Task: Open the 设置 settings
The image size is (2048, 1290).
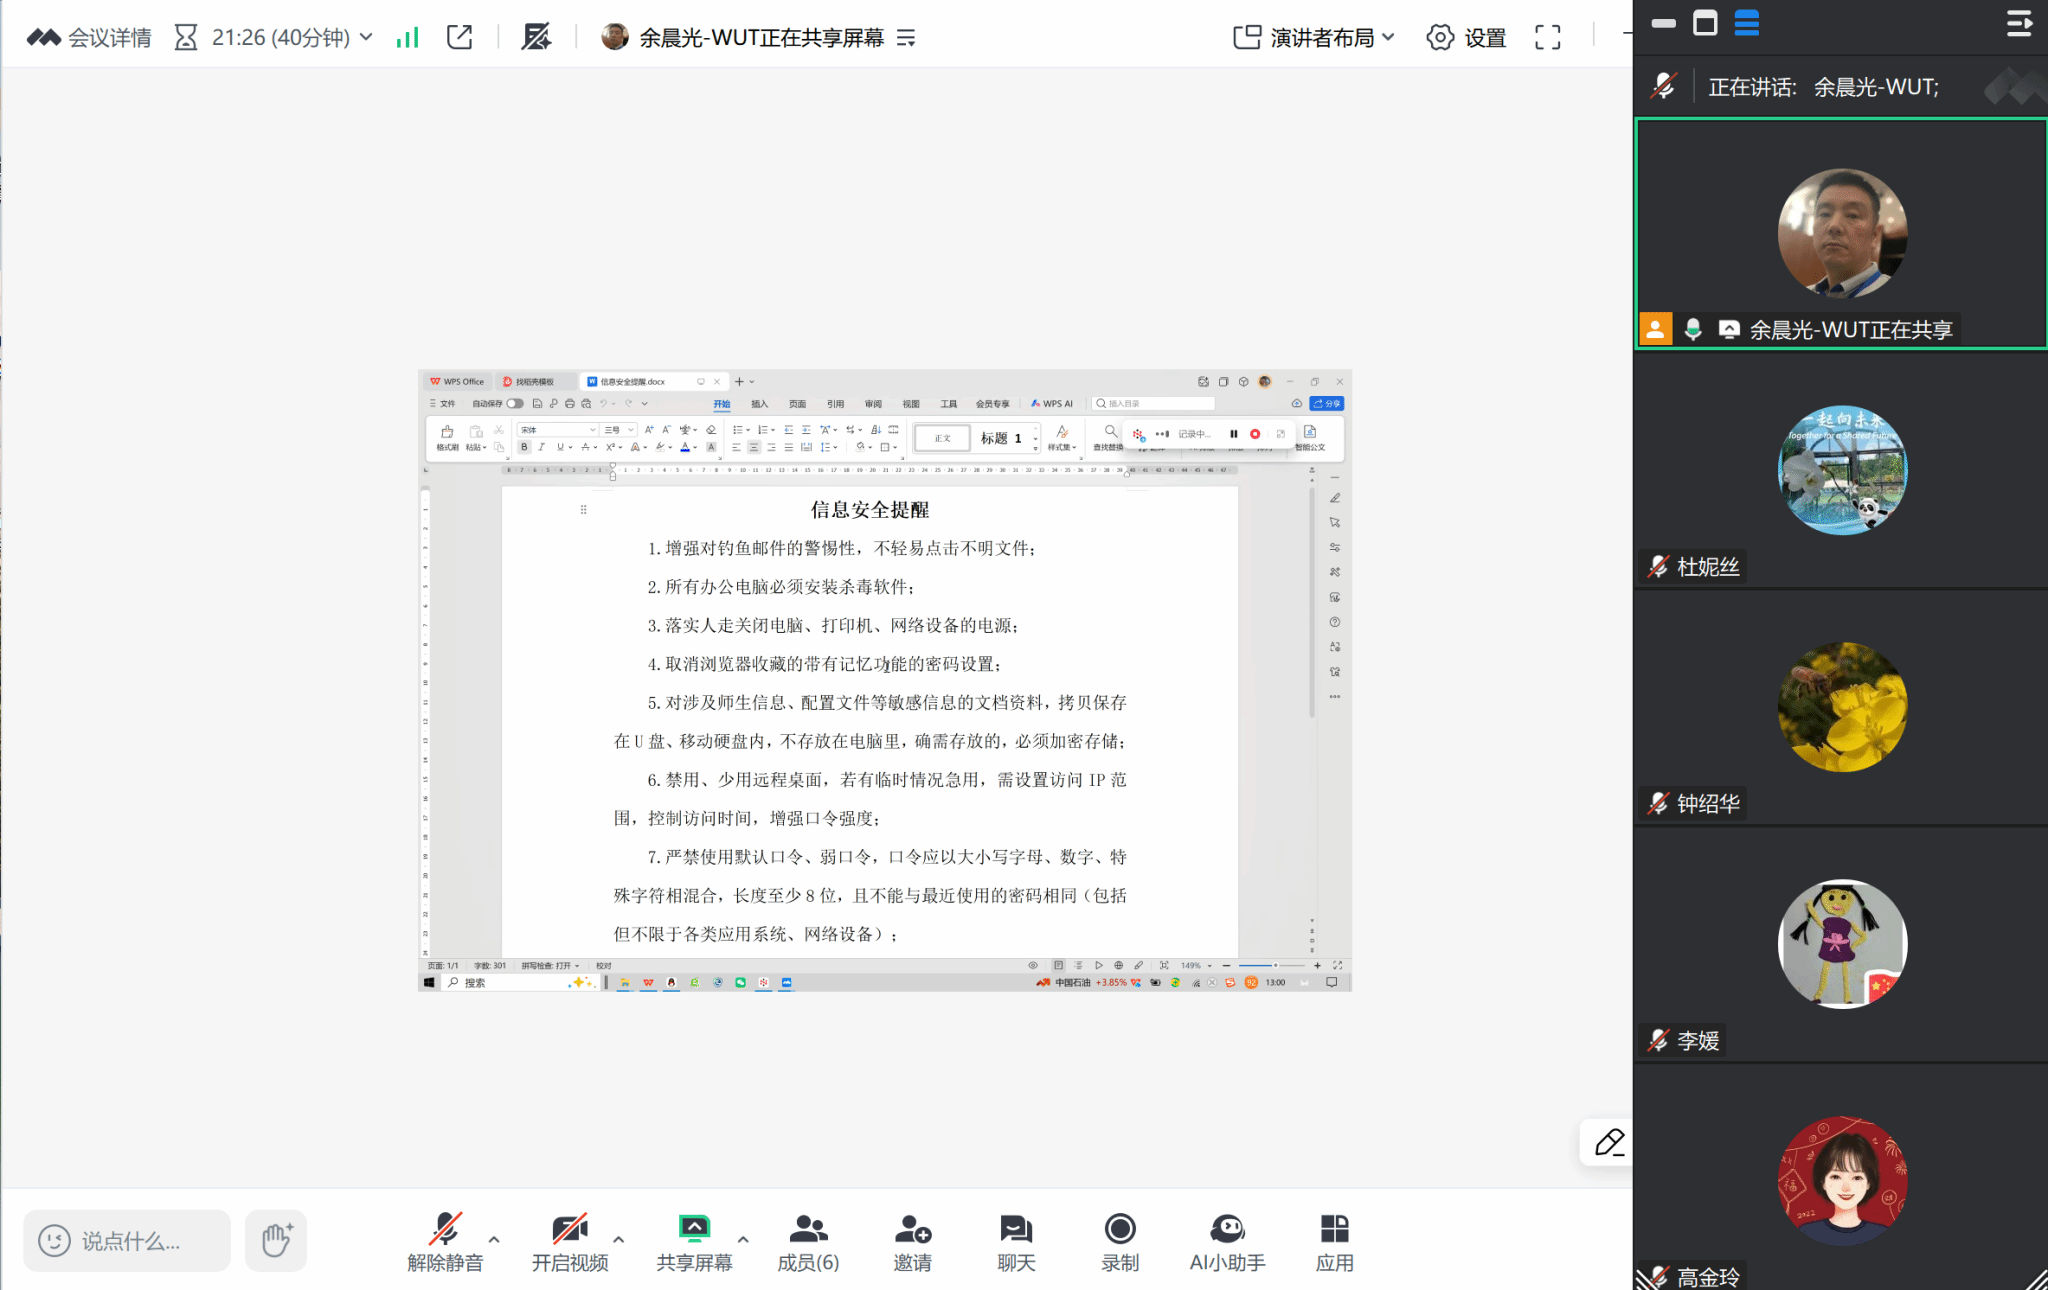Action: pos(1466,38)
